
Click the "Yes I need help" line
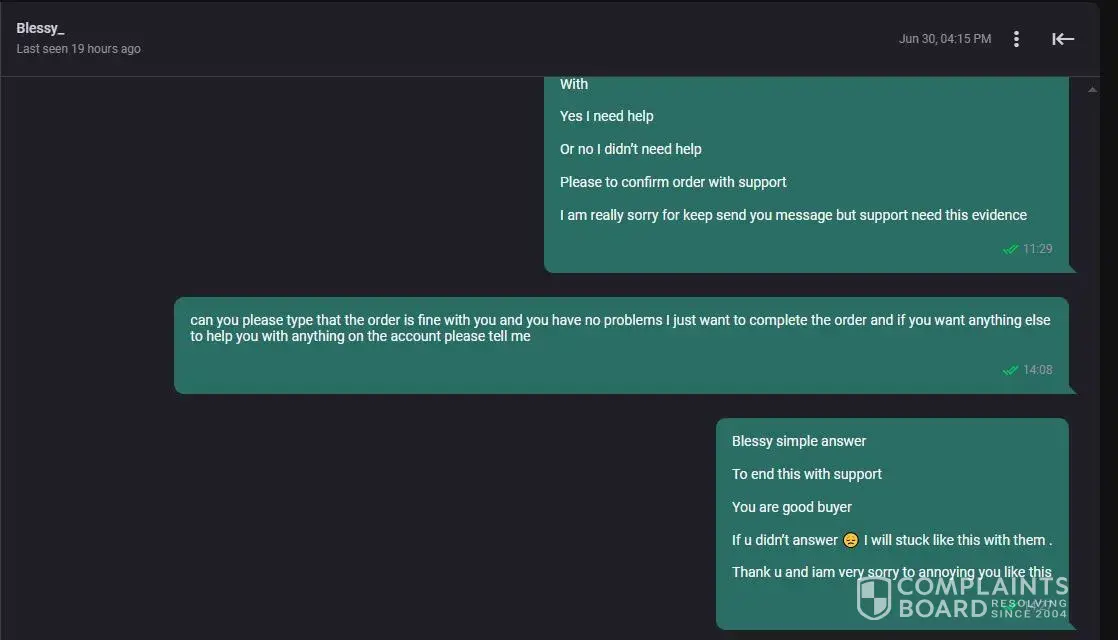(606, 116)
